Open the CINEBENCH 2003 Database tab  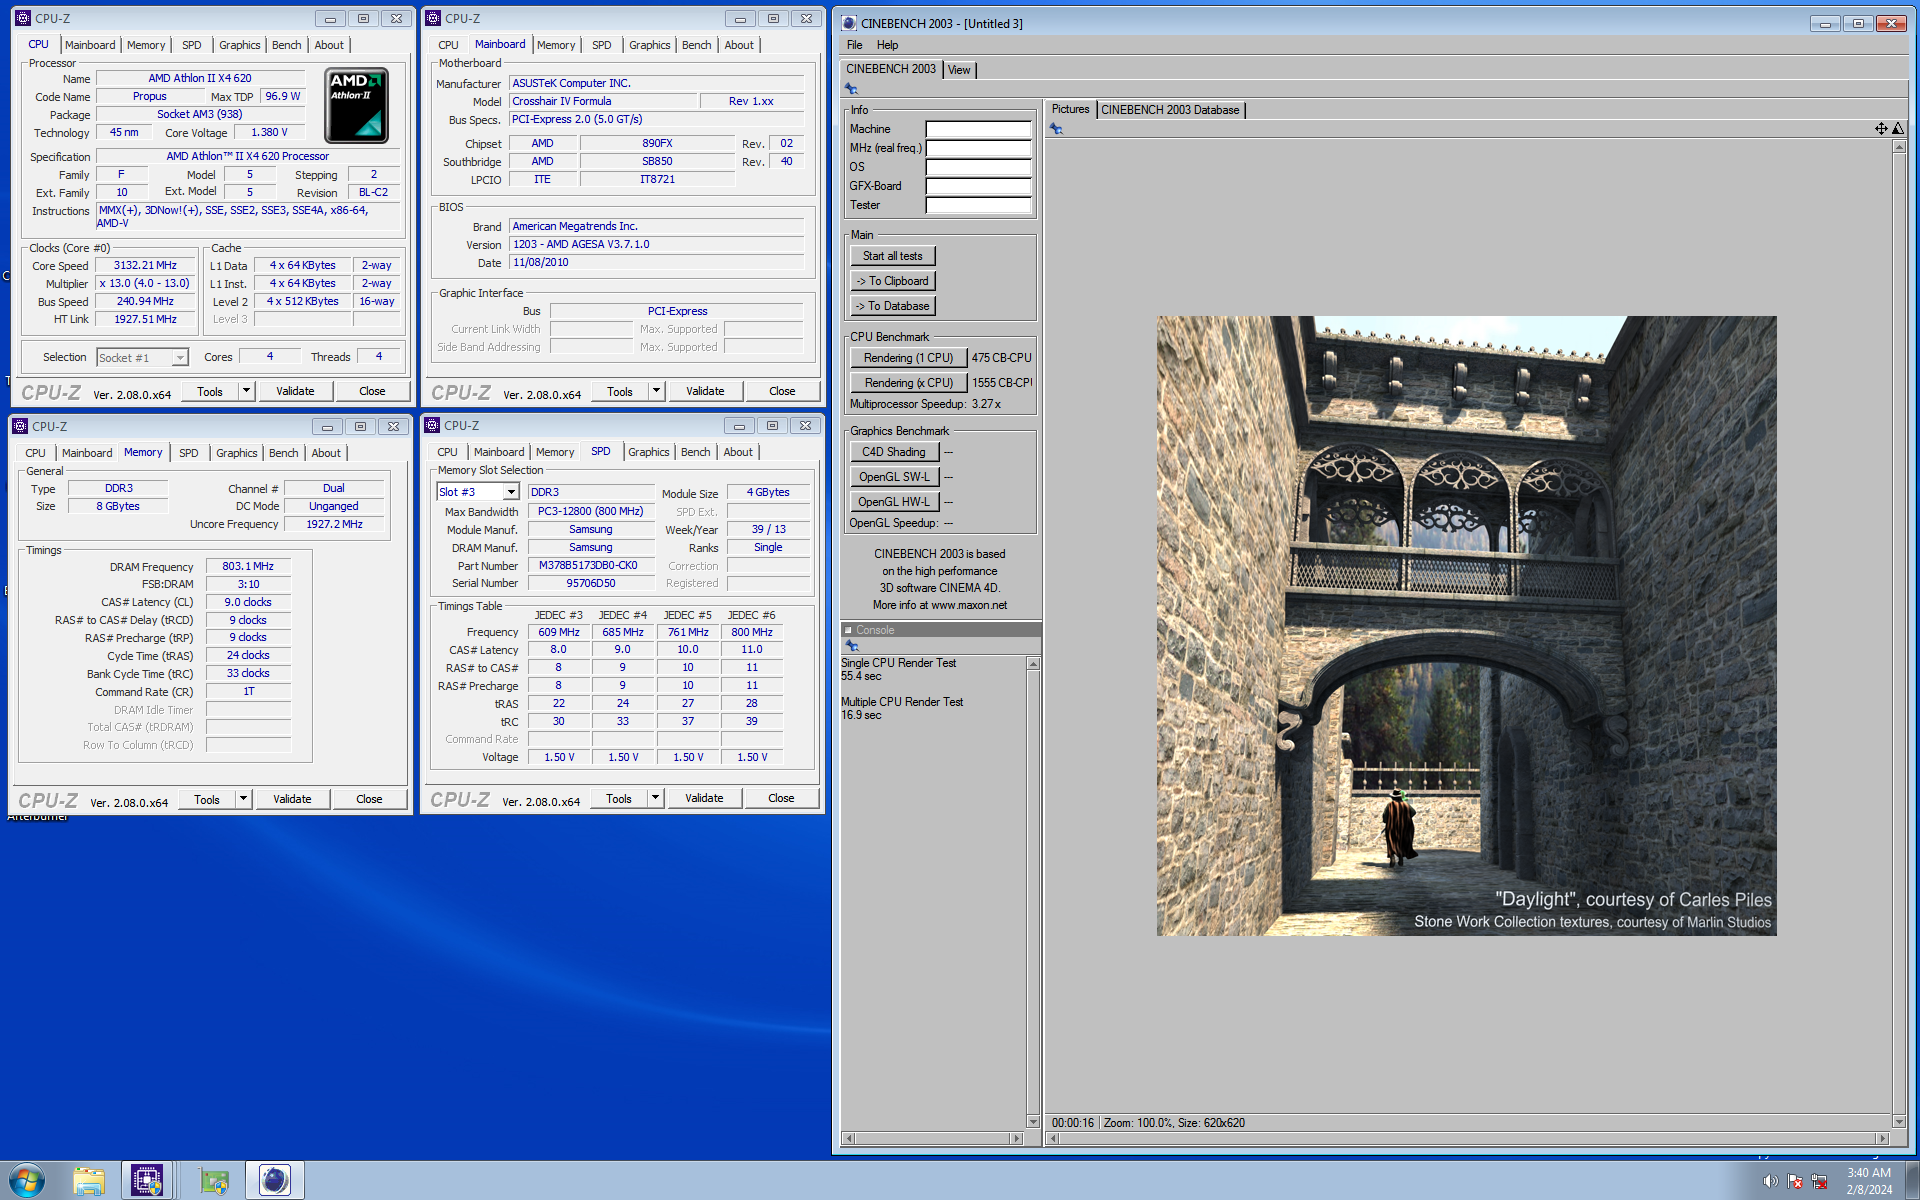point(1170,110)
